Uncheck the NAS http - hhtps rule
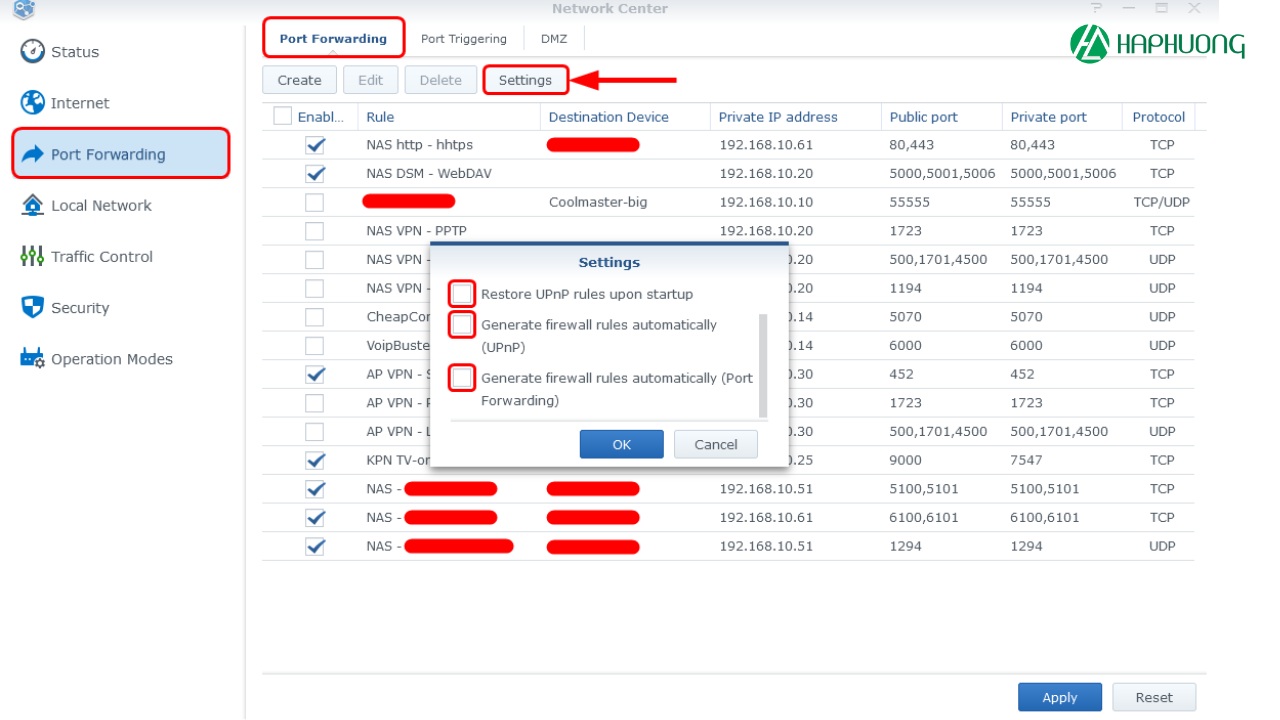Image resolution: width=1280 pixels, height=720 pixels. click(315, 145)
